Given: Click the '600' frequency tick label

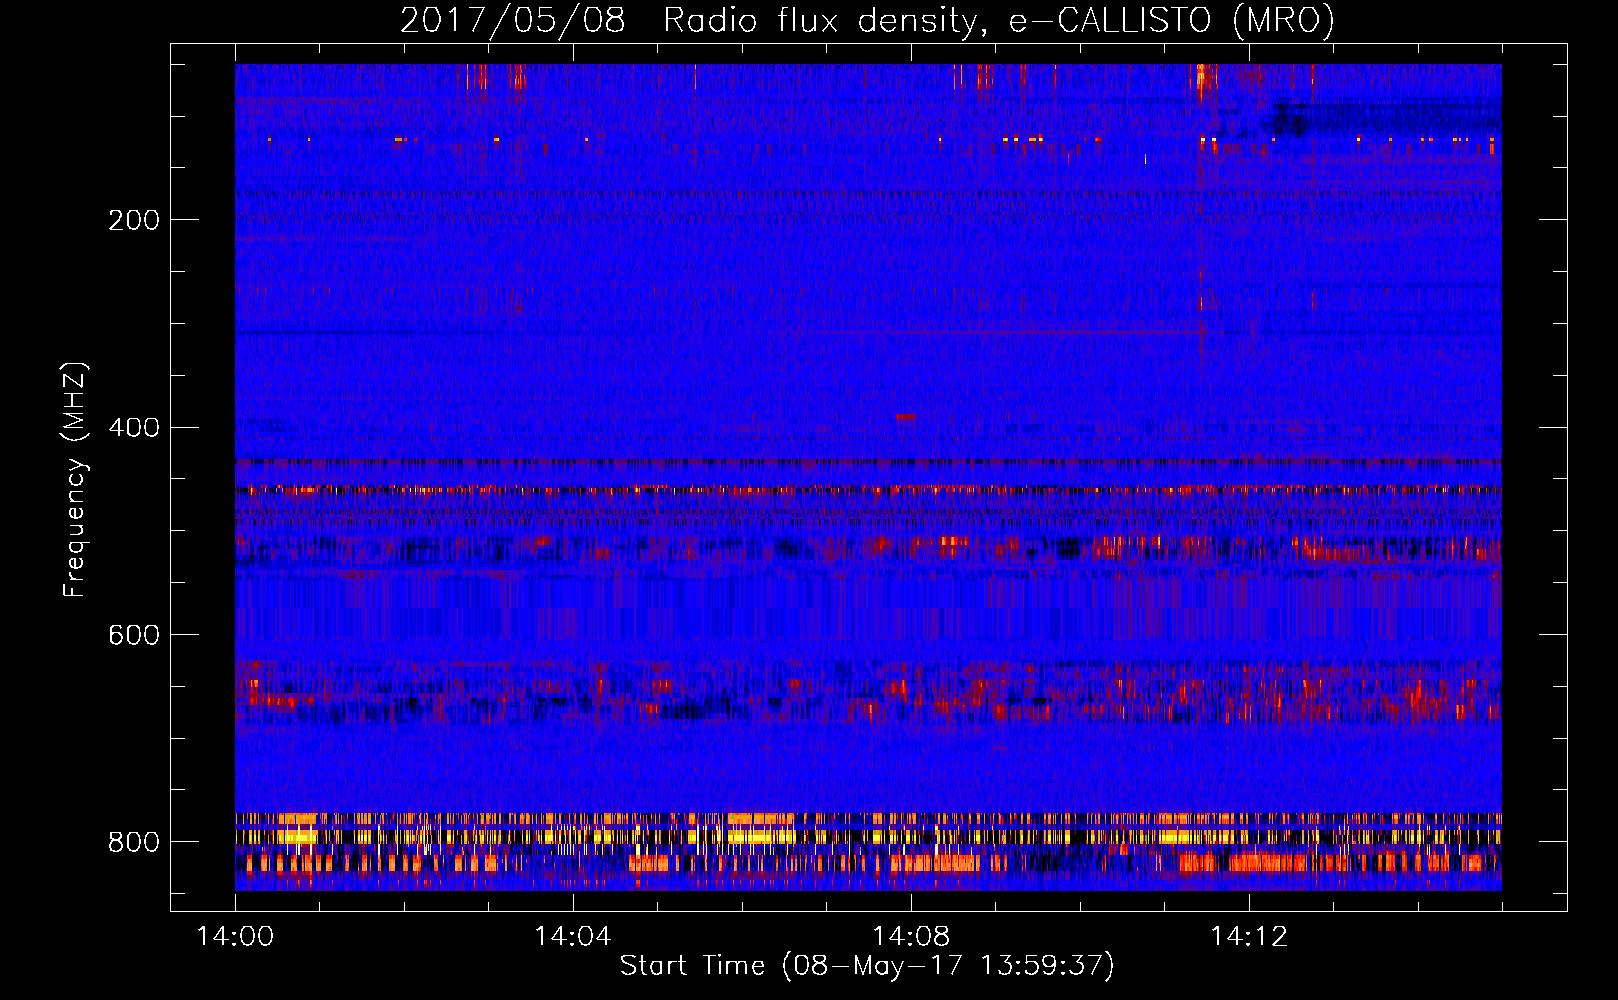Looking at the screenshot, I should point(134,636).
